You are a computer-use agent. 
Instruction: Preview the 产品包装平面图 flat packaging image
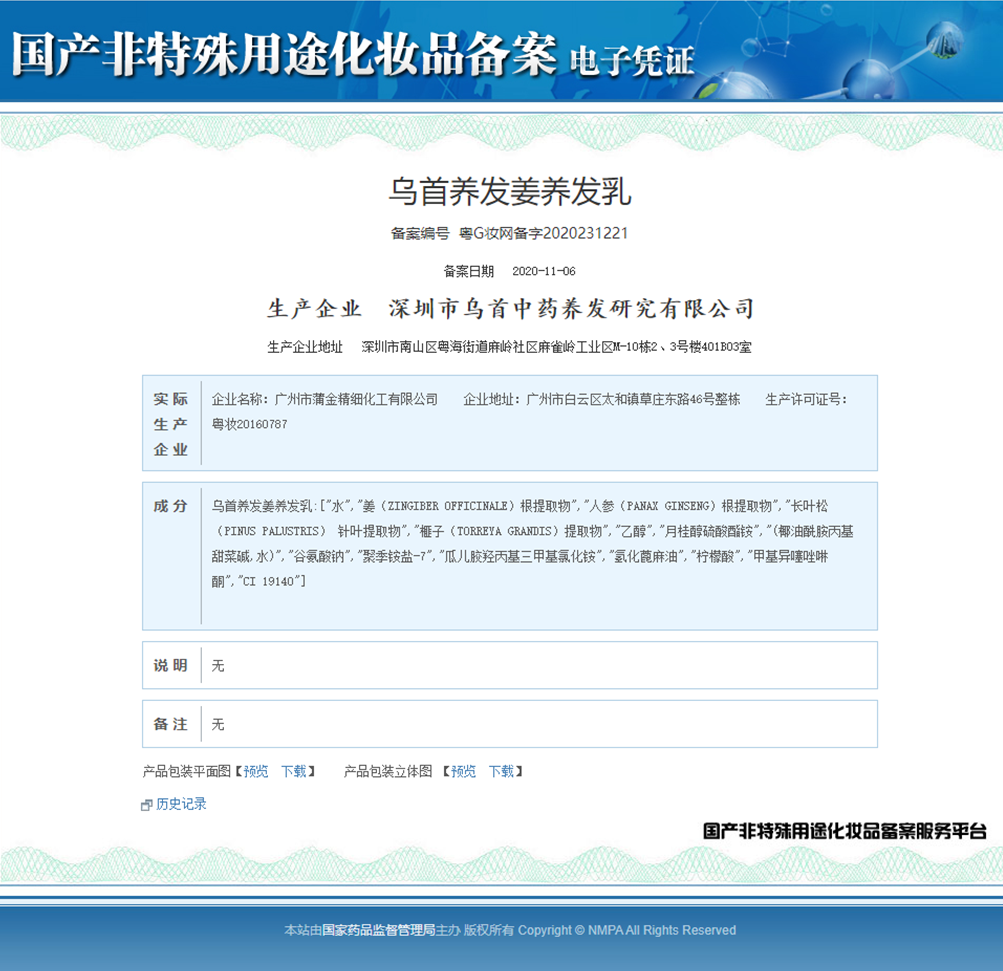click(256, 771)
